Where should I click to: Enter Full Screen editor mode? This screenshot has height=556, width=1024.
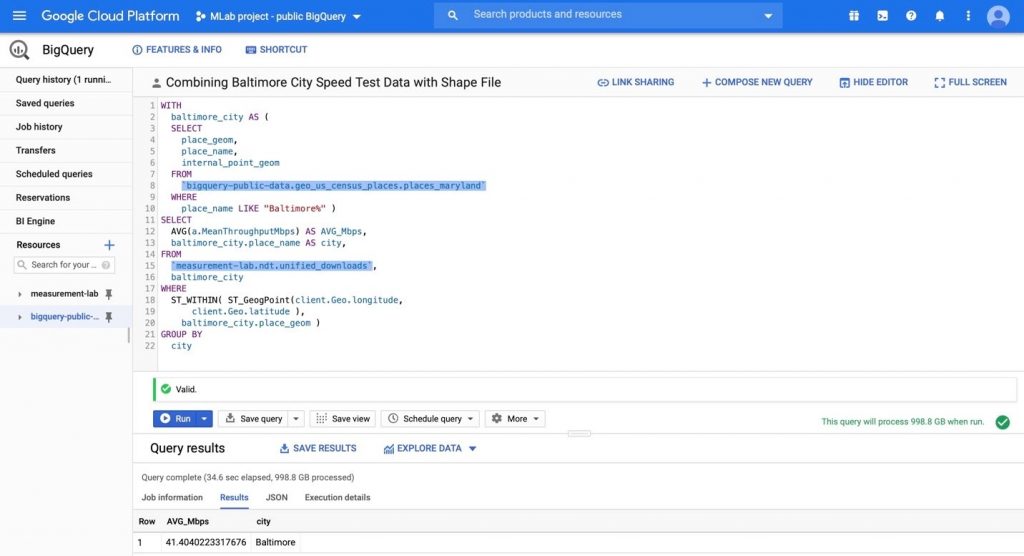[970, 82]
